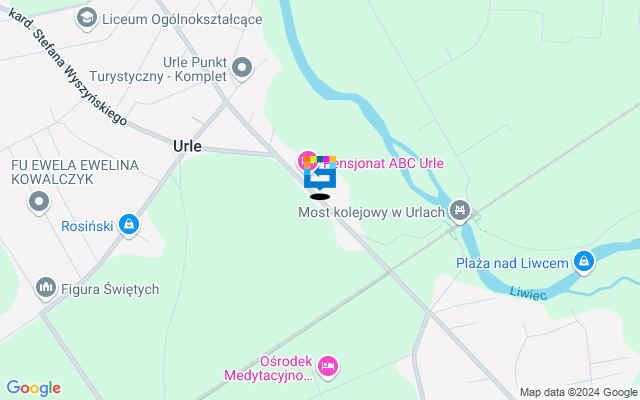Click the Pensjonat ABC Urle text label
This screenshot has width=640, height=400.
tap(383, 163)
